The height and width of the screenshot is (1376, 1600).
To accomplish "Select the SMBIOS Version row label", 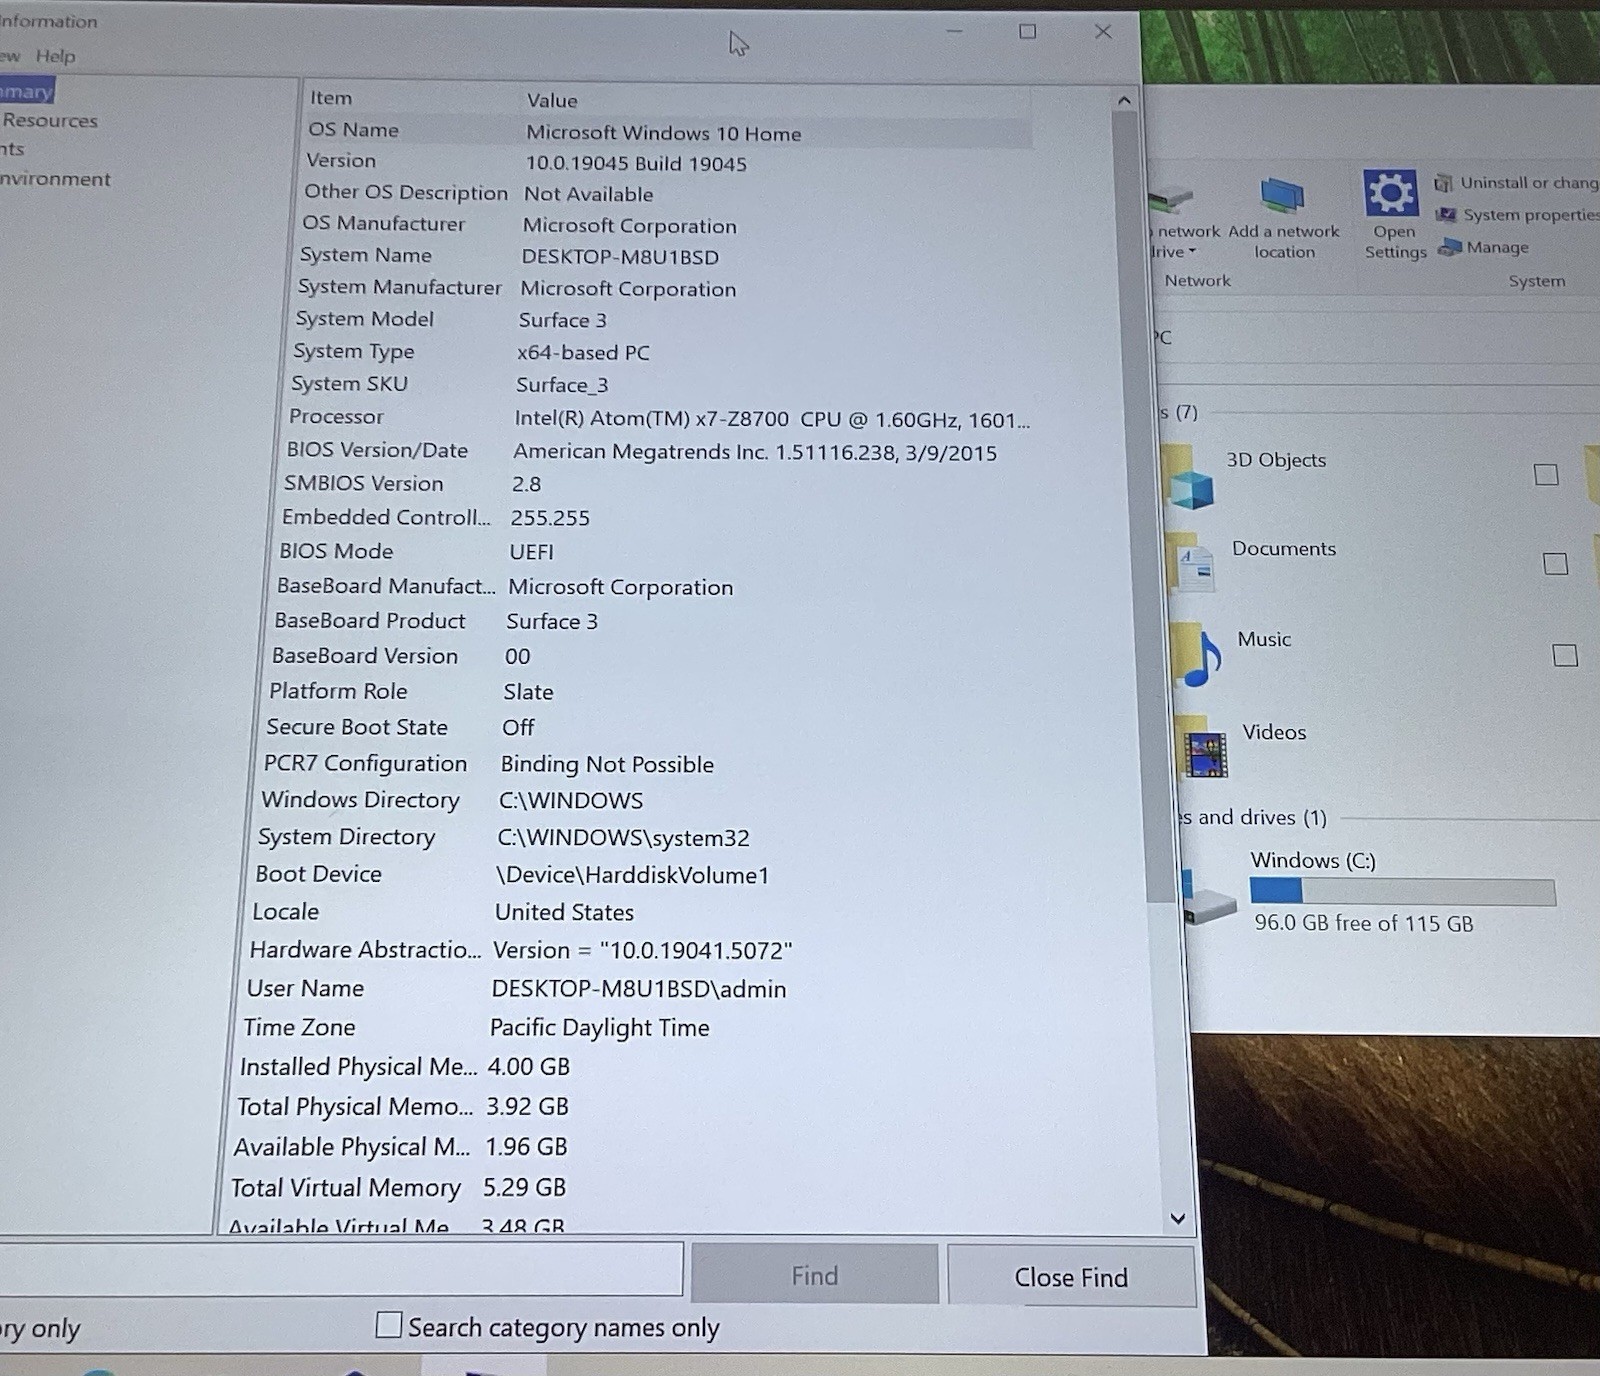I will tap(363, 483).
